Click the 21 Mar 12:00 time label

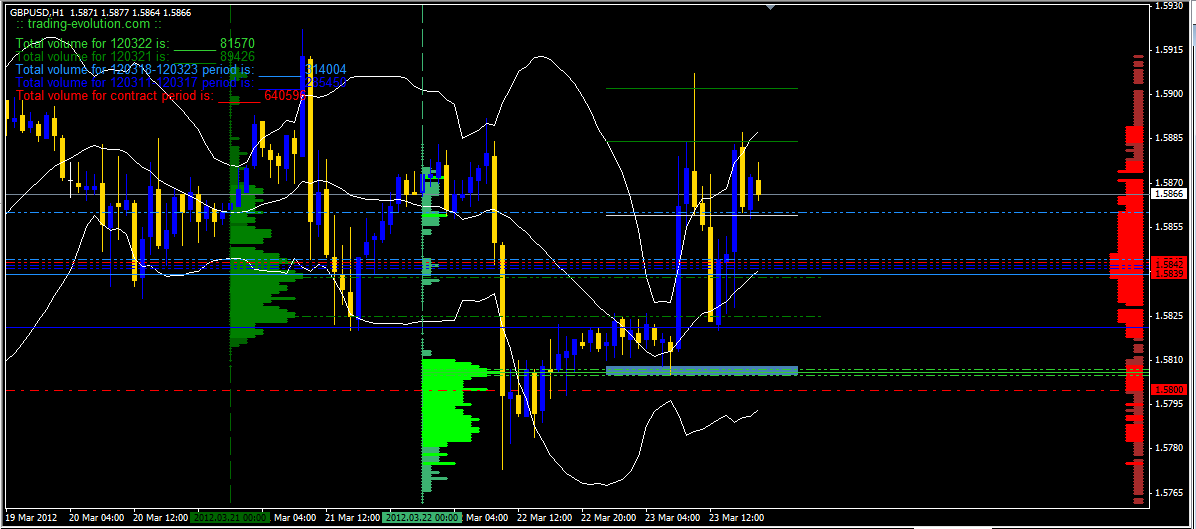(353, 517)
